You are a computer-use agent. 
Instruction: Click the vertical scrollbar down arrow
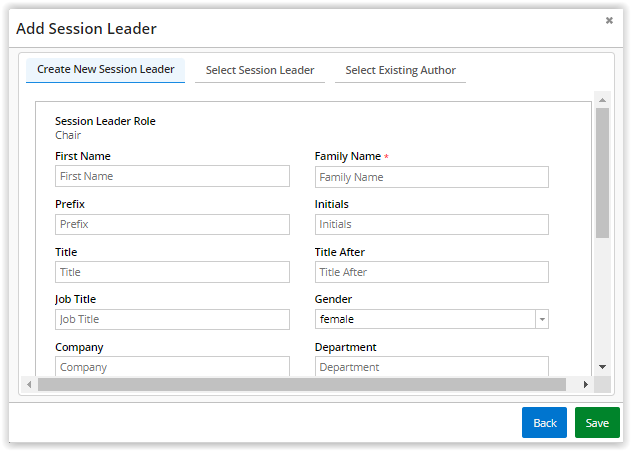point(602,367)
